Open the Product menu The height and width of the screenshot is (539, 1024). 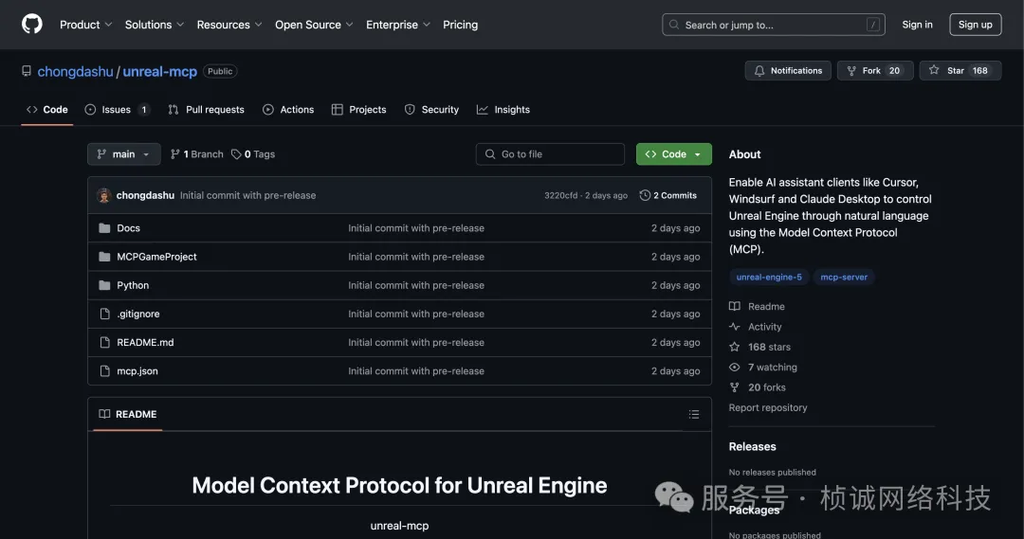tap(86, 25)
